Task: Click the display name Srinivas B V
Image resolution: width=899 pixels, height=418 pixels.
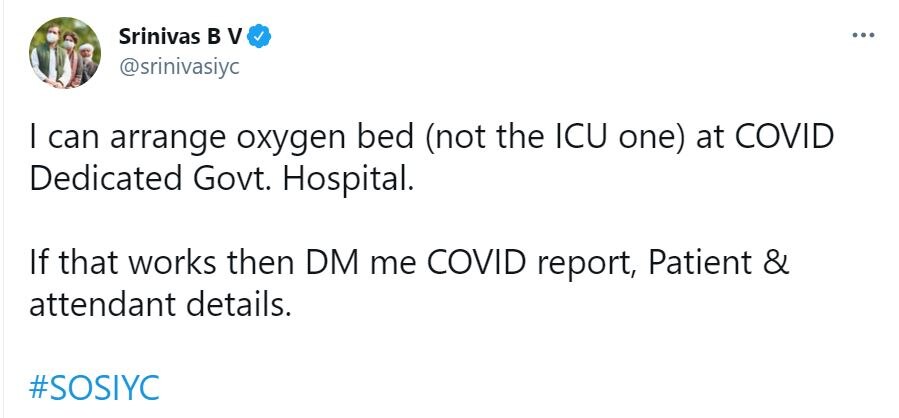Action: click(186, 38)
